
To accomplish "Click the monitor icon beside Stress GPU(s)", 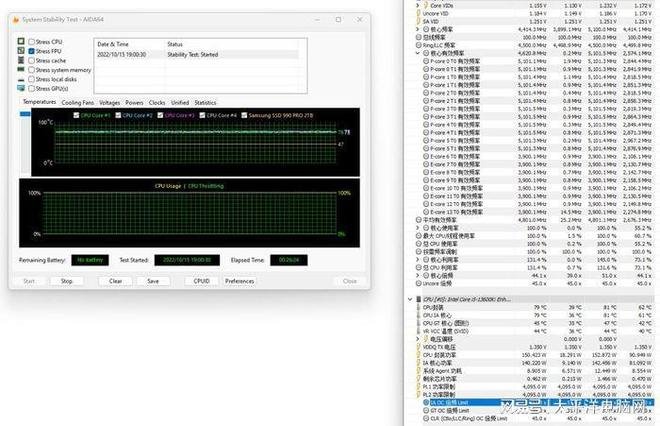I will pos(20,88).
